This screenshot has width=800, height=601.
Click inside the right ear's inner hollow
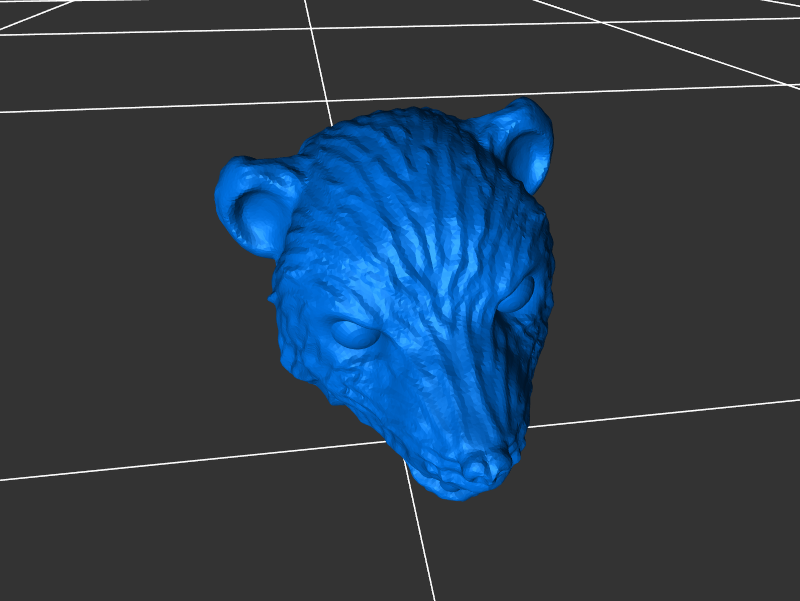coord(528,150)
